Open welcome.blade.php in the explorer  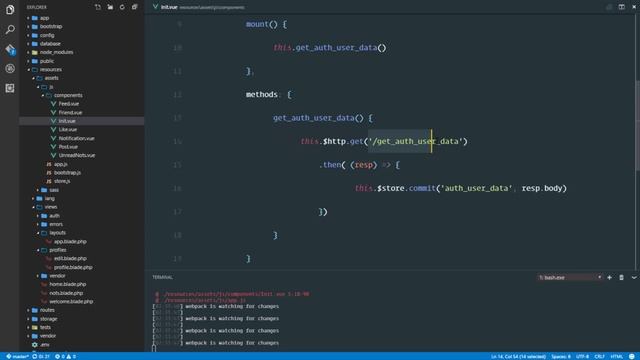click(x=71, y=302)
